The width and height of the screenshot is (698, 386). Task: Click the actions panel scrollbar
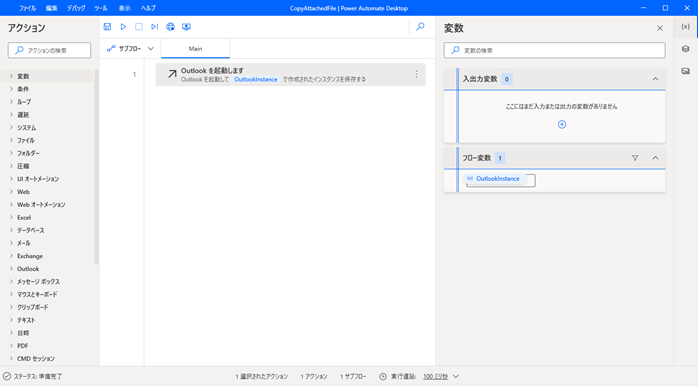point(96,167)
